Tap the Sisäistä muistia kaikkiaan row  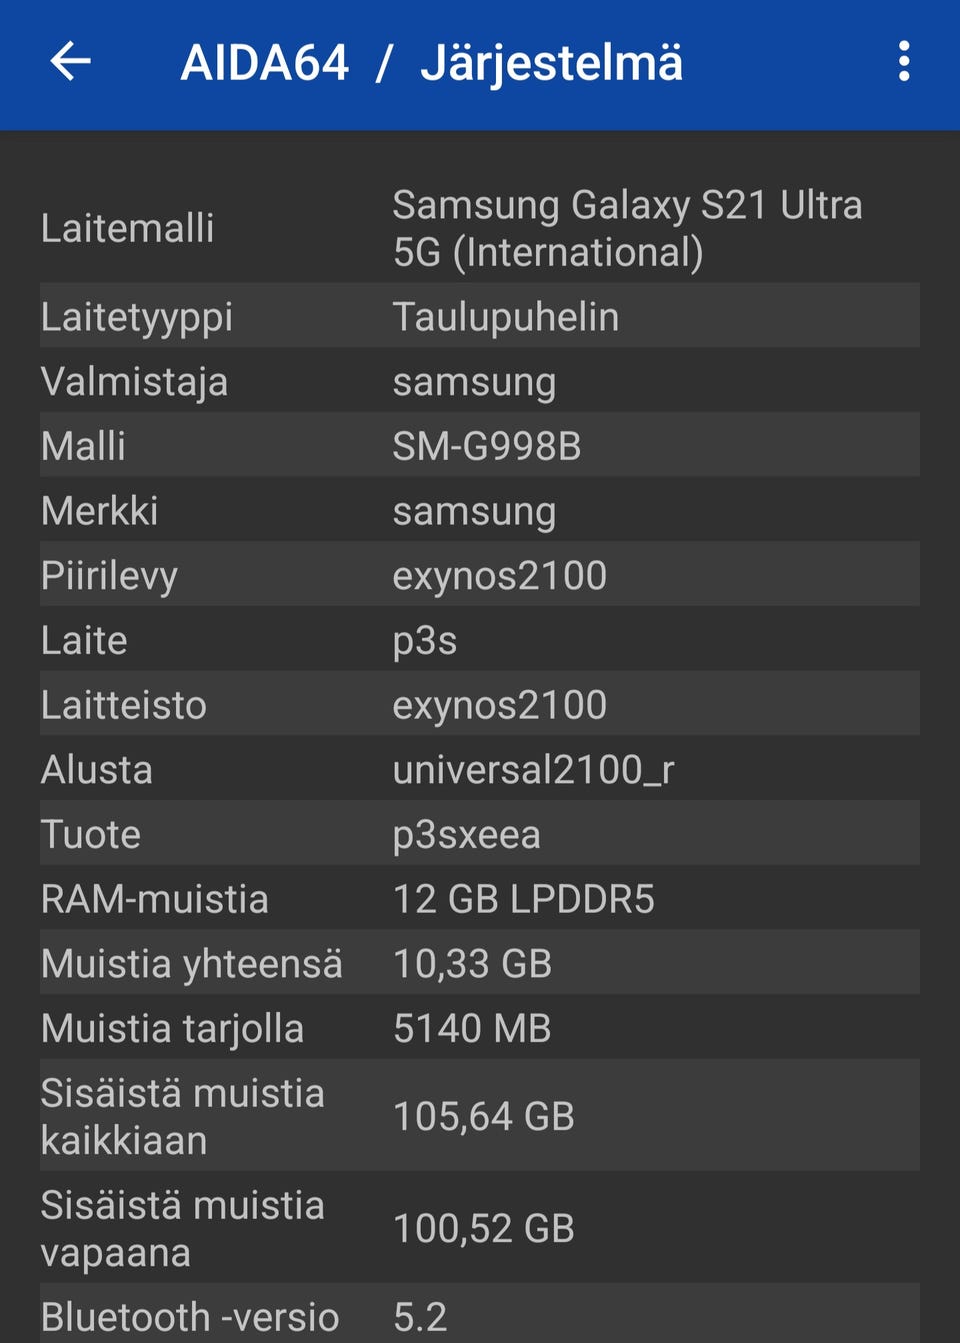(480, 1116)
